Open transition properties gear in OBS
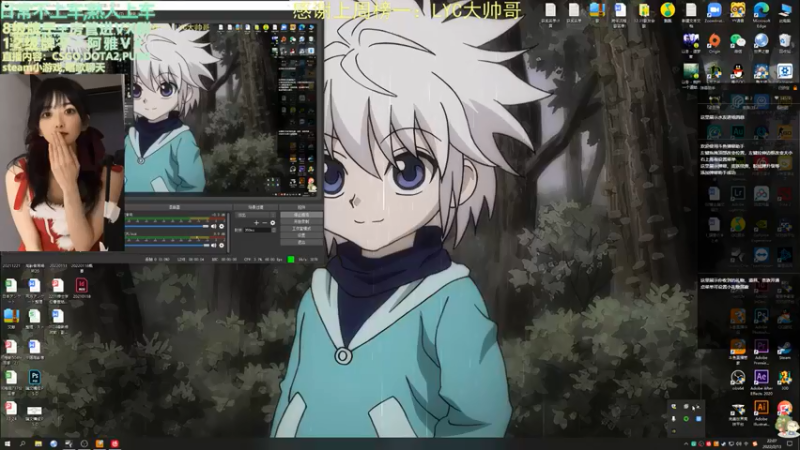 272,222
